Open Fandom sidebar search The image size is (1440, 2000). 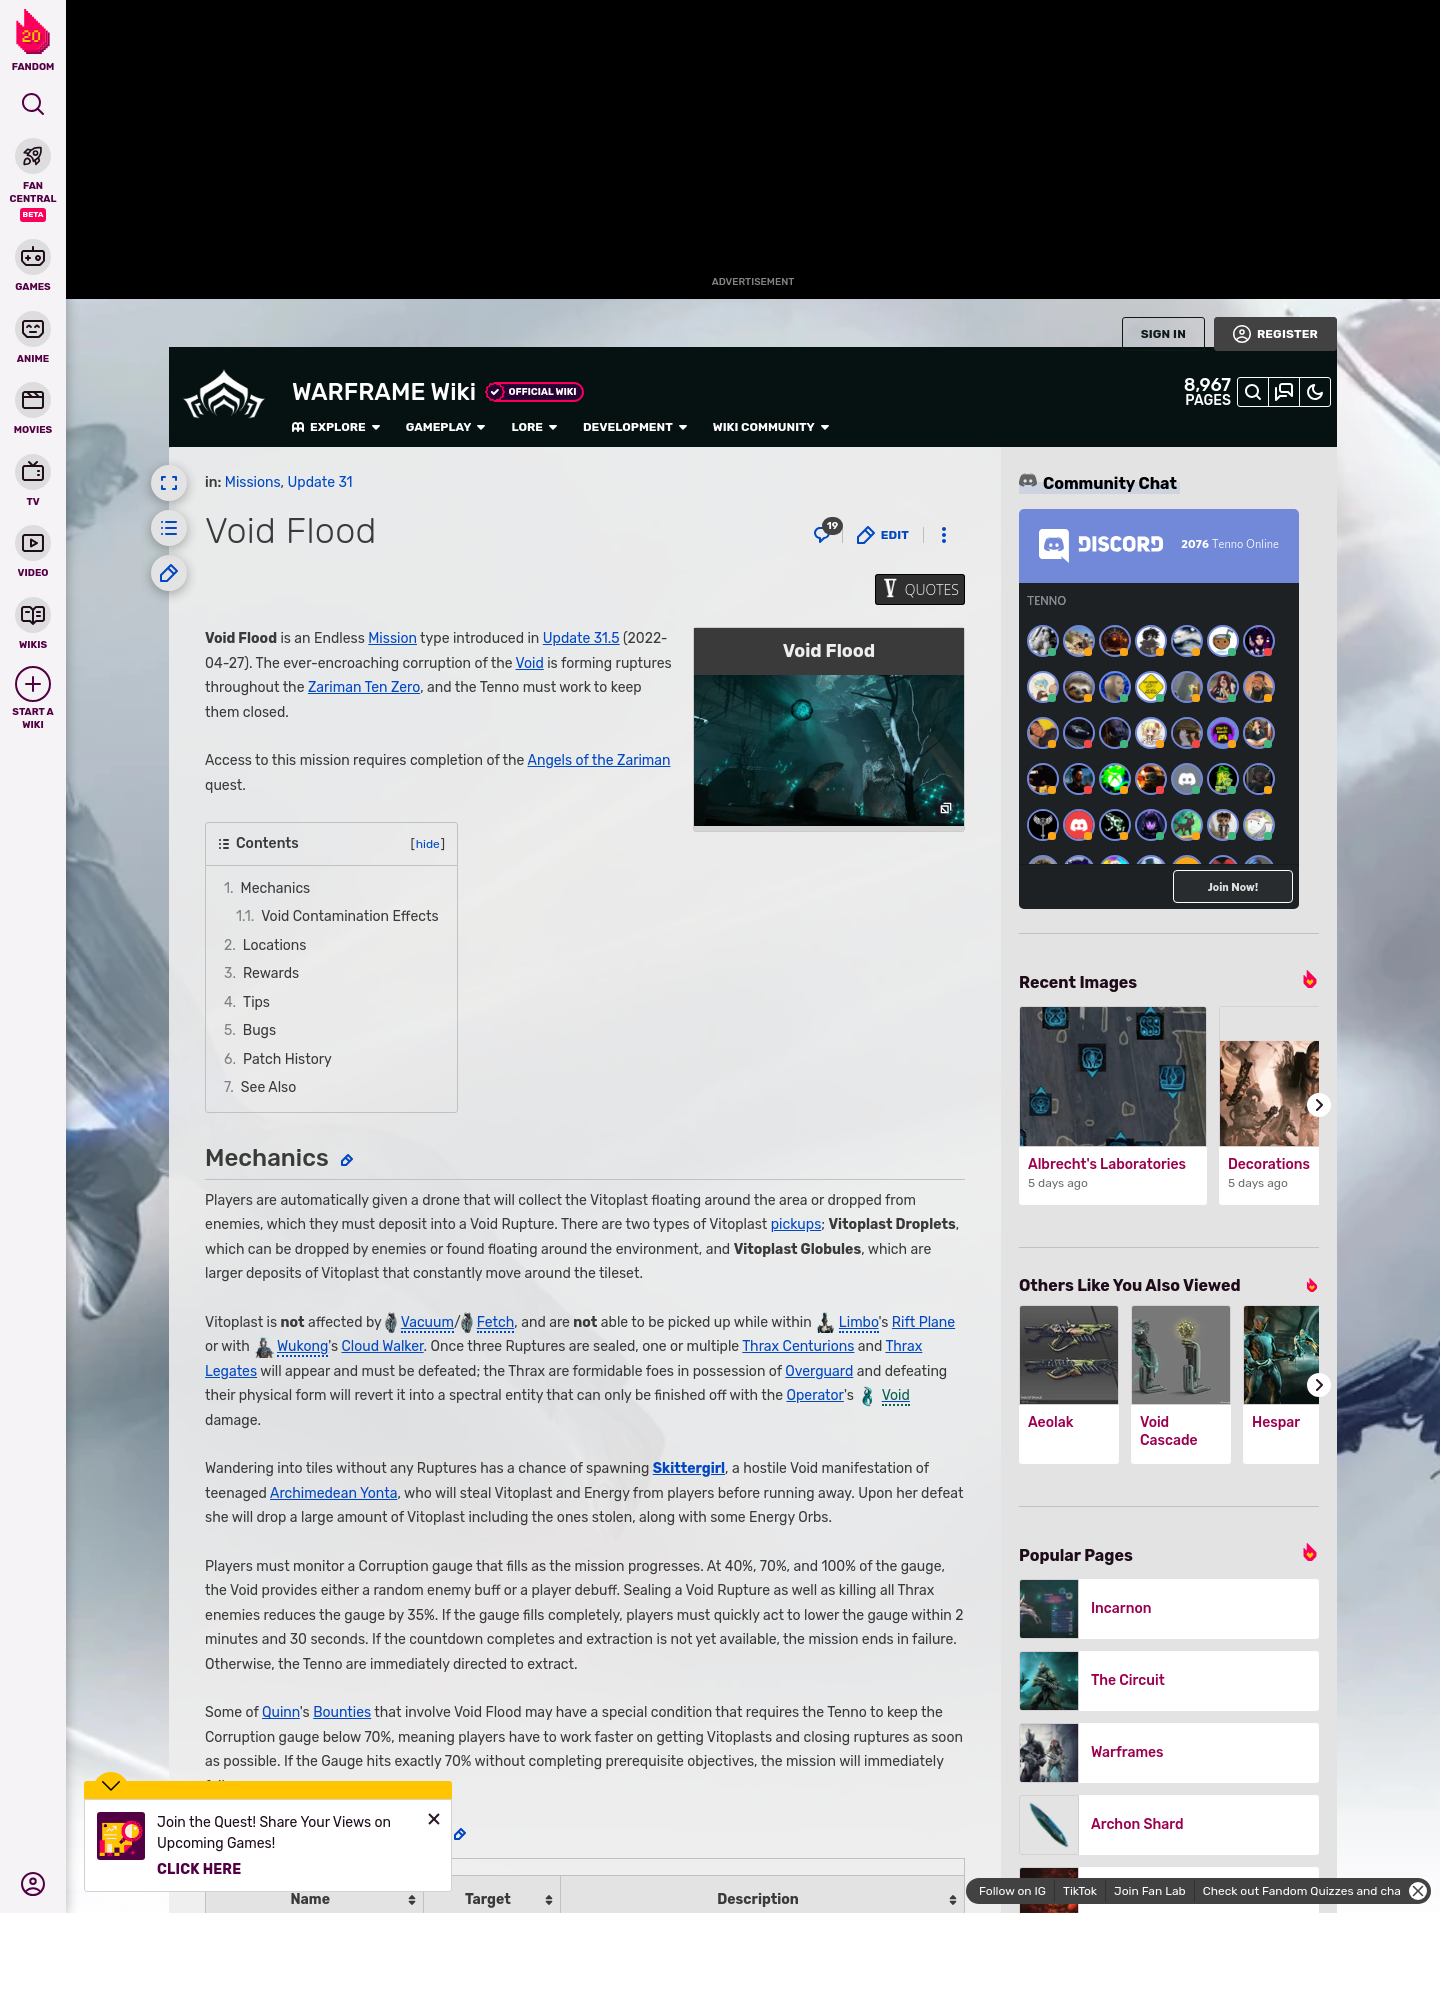click(x=33, y=104)
